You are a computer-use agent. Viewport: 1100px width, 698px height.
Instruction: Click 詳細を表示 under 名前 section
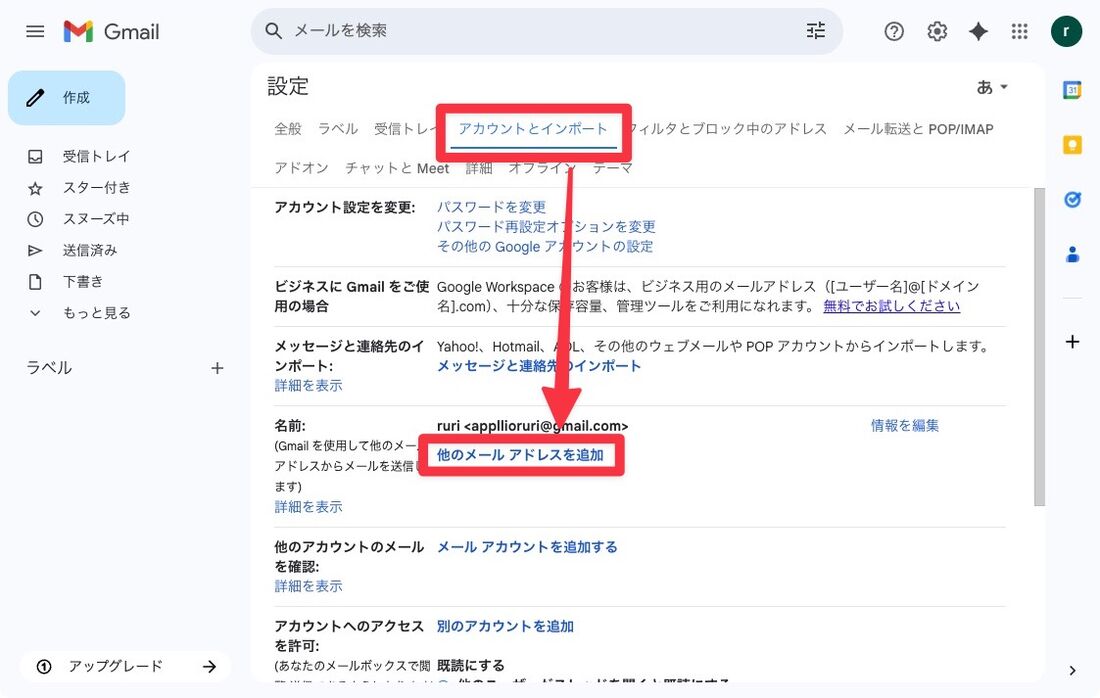tap(308, 506)
